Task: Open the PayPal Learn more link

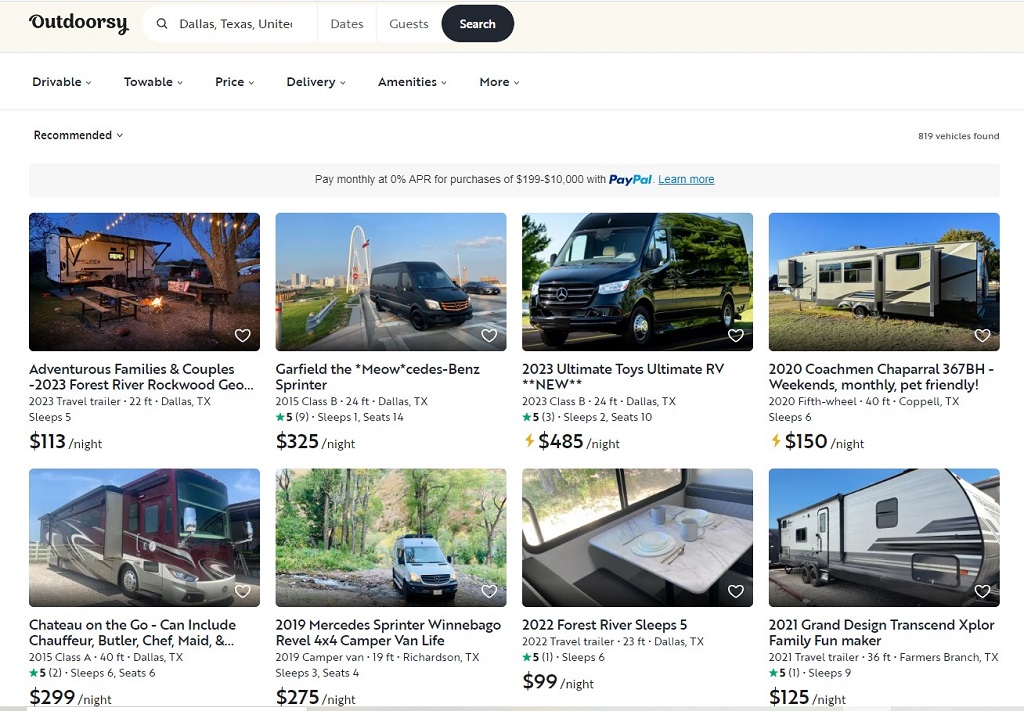Action: pos(686,179)
